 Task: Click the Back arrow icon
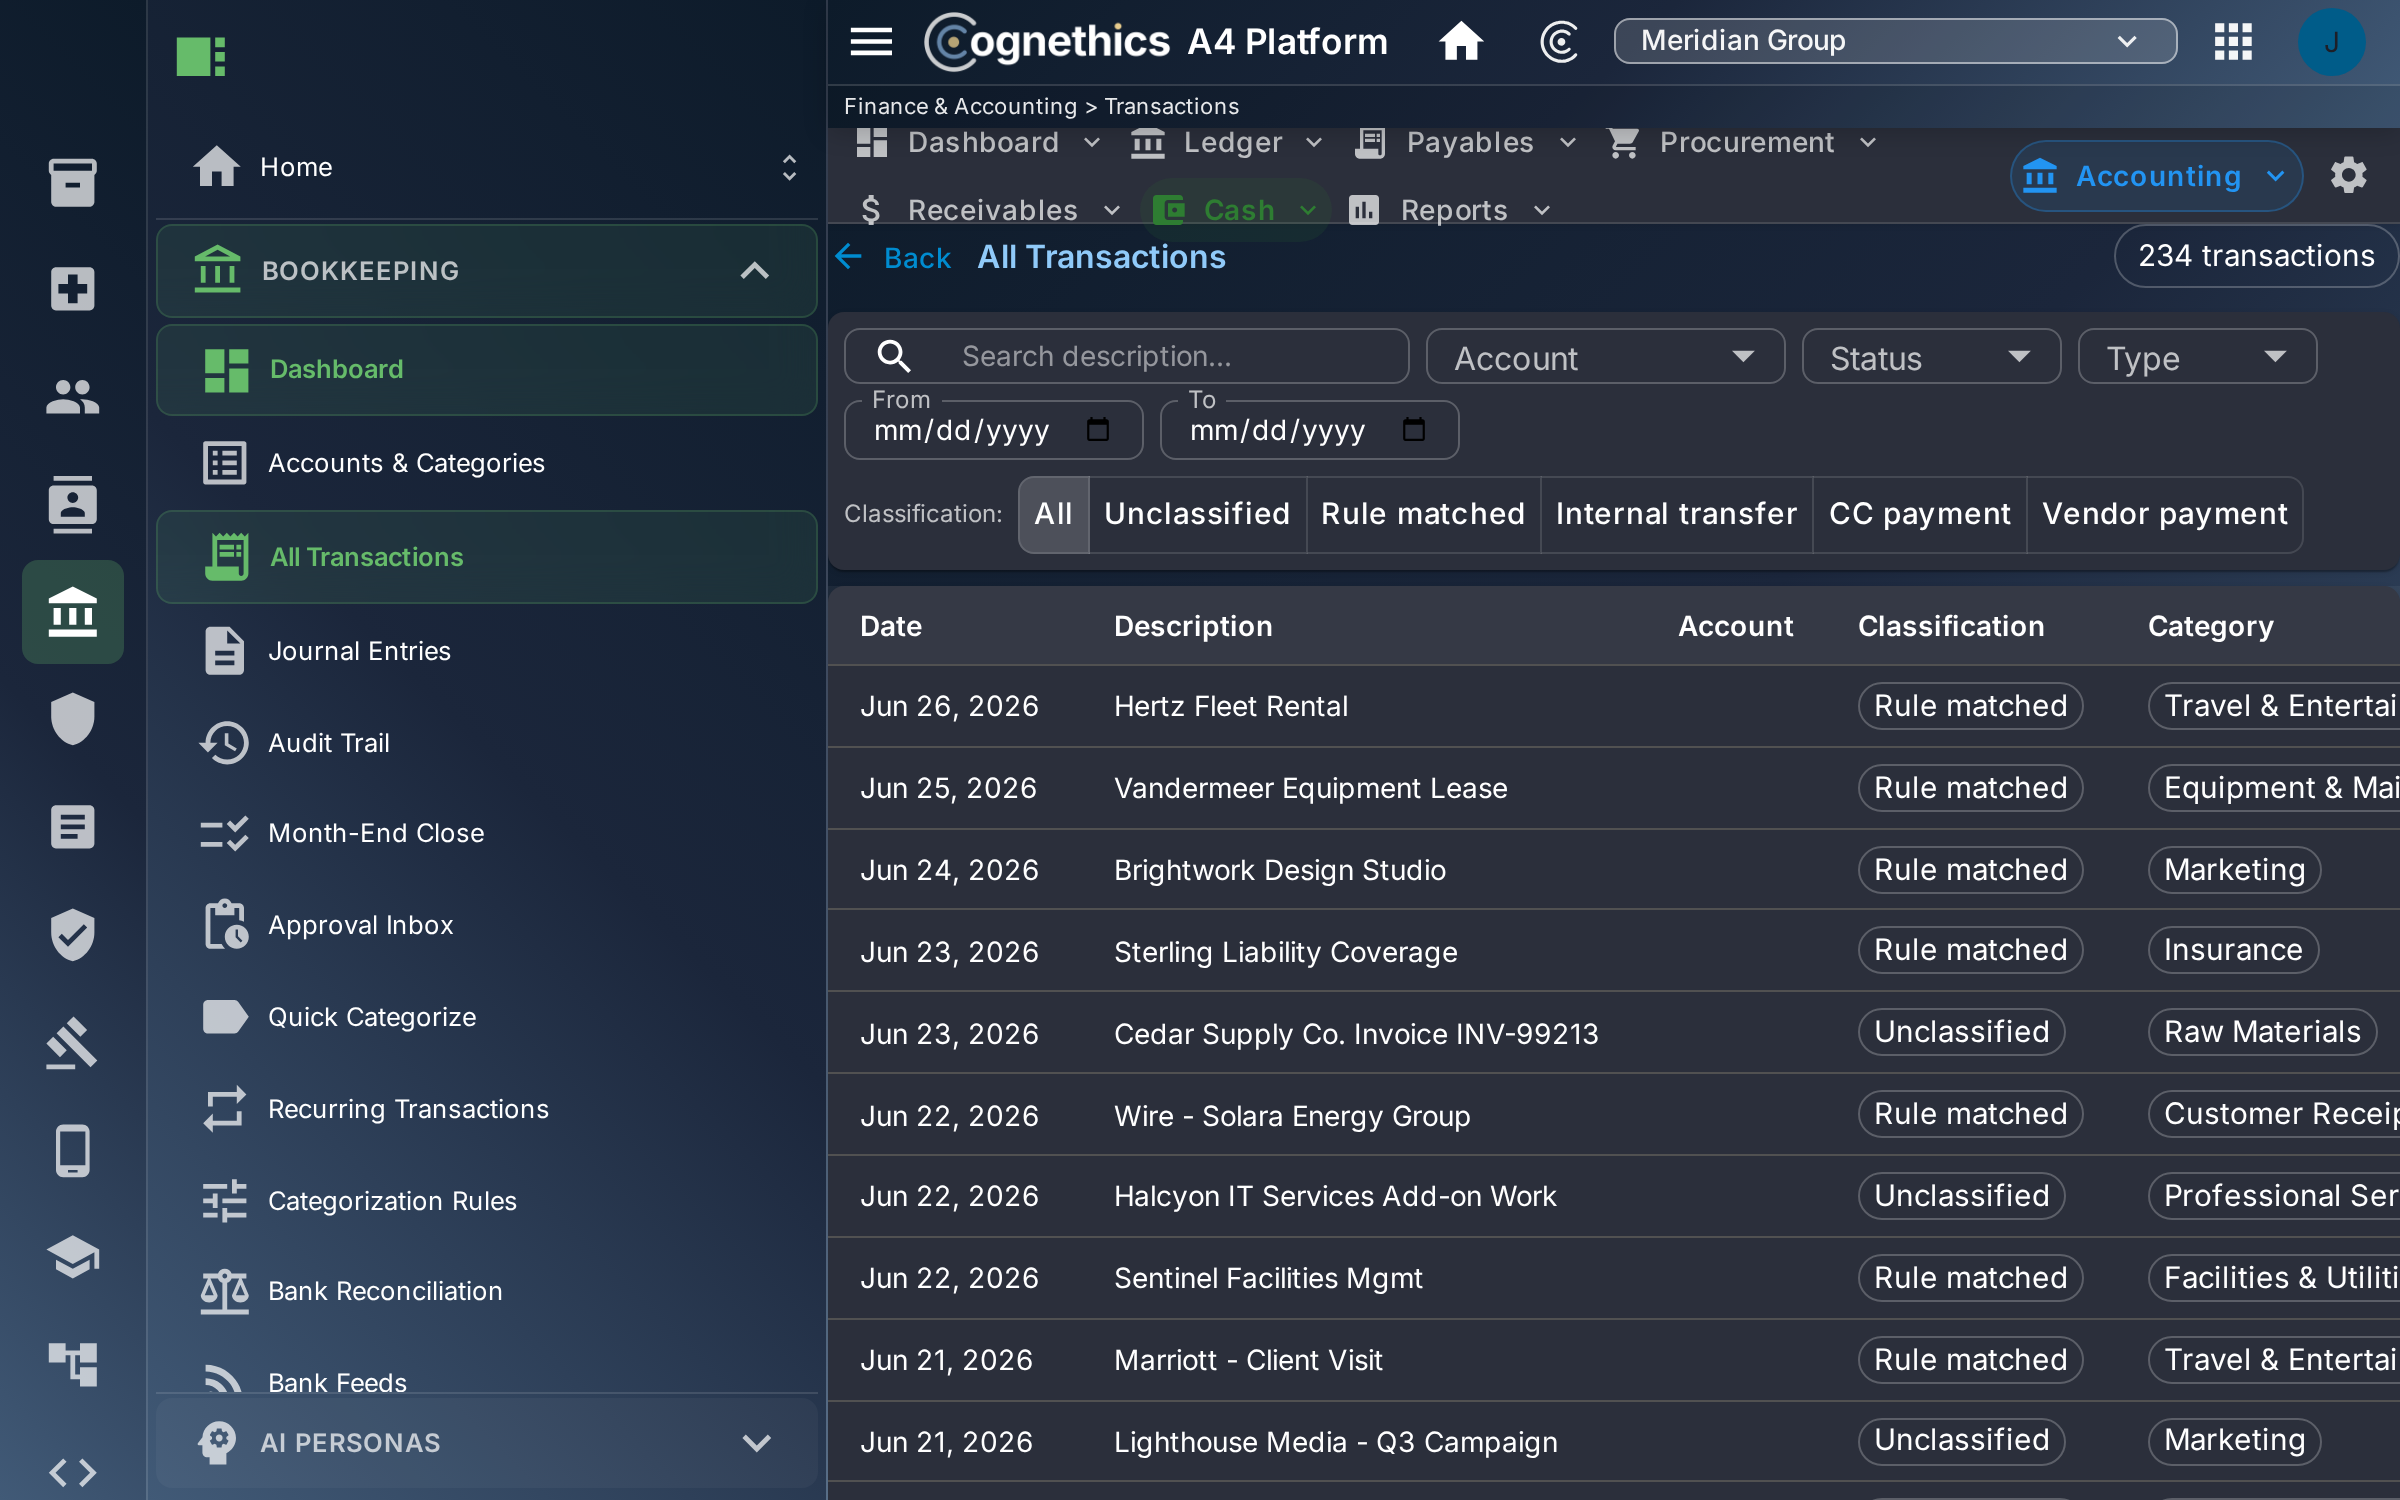[848, 257]
